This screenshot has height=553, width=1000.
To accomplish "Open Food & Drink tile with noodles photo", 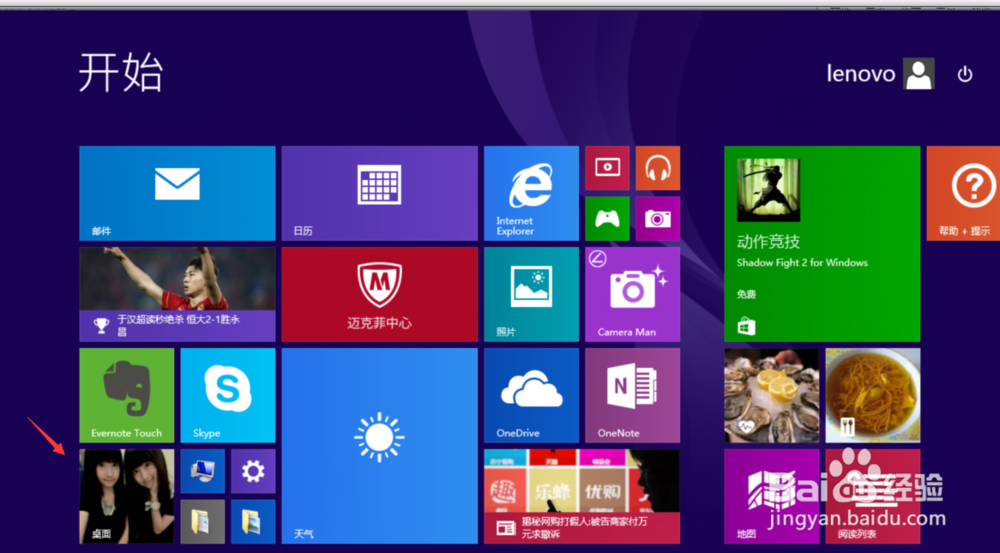I will [873, 395].
